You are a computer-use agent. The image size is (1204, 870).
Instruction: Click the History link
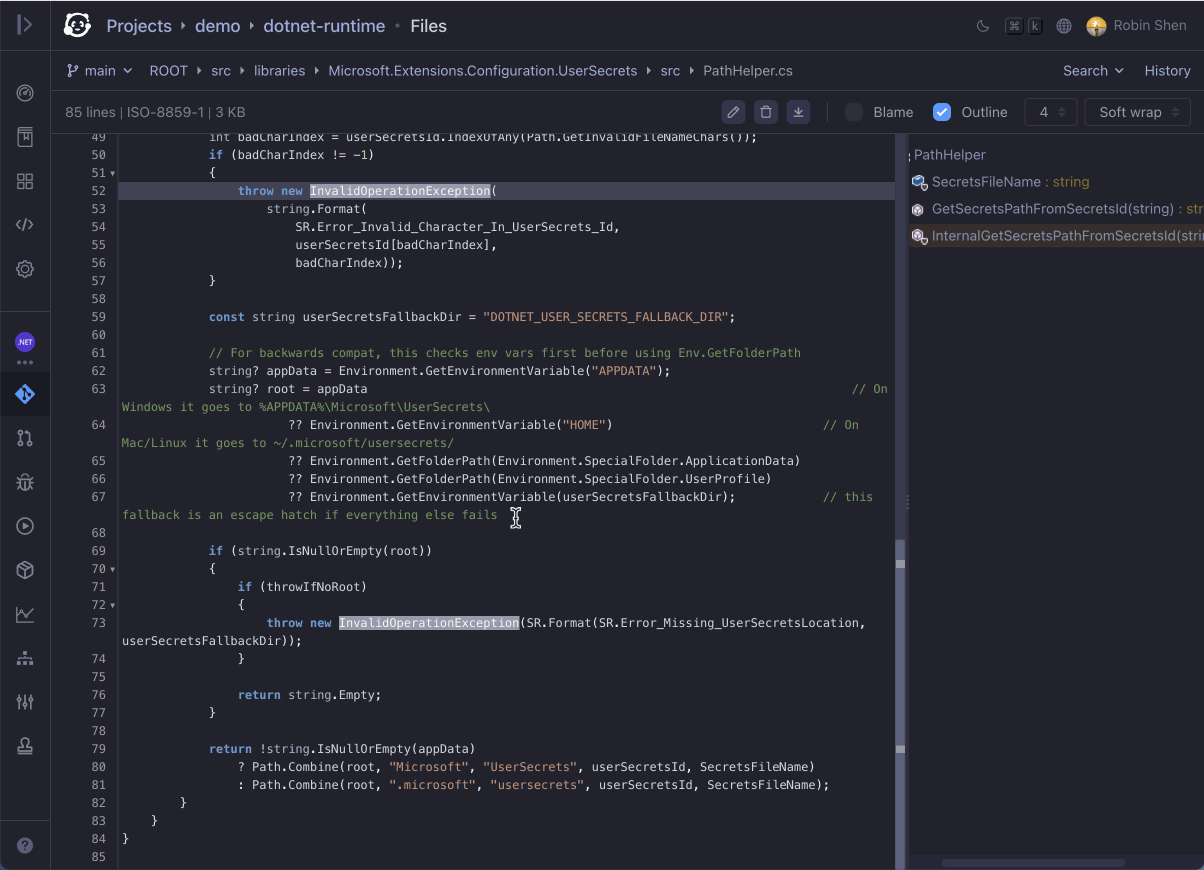point(1167,71)
